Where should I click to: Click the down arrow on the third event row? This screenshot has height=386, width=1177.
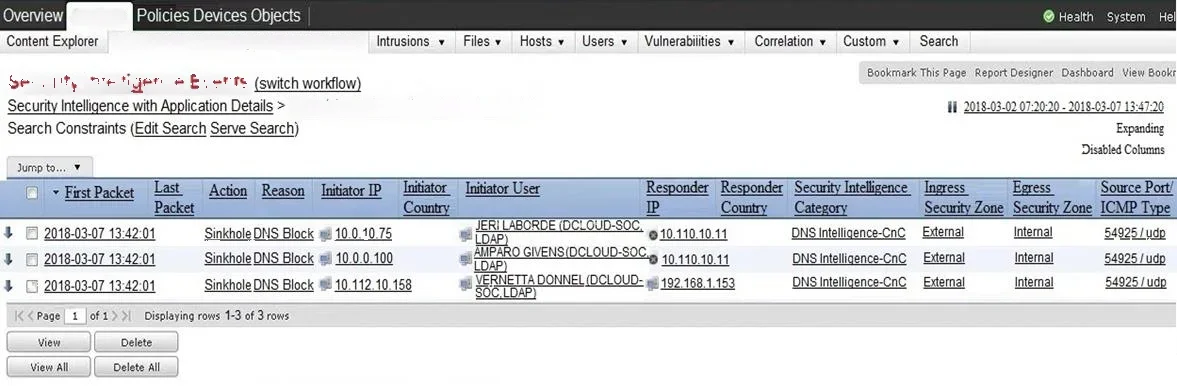point(9,285)
